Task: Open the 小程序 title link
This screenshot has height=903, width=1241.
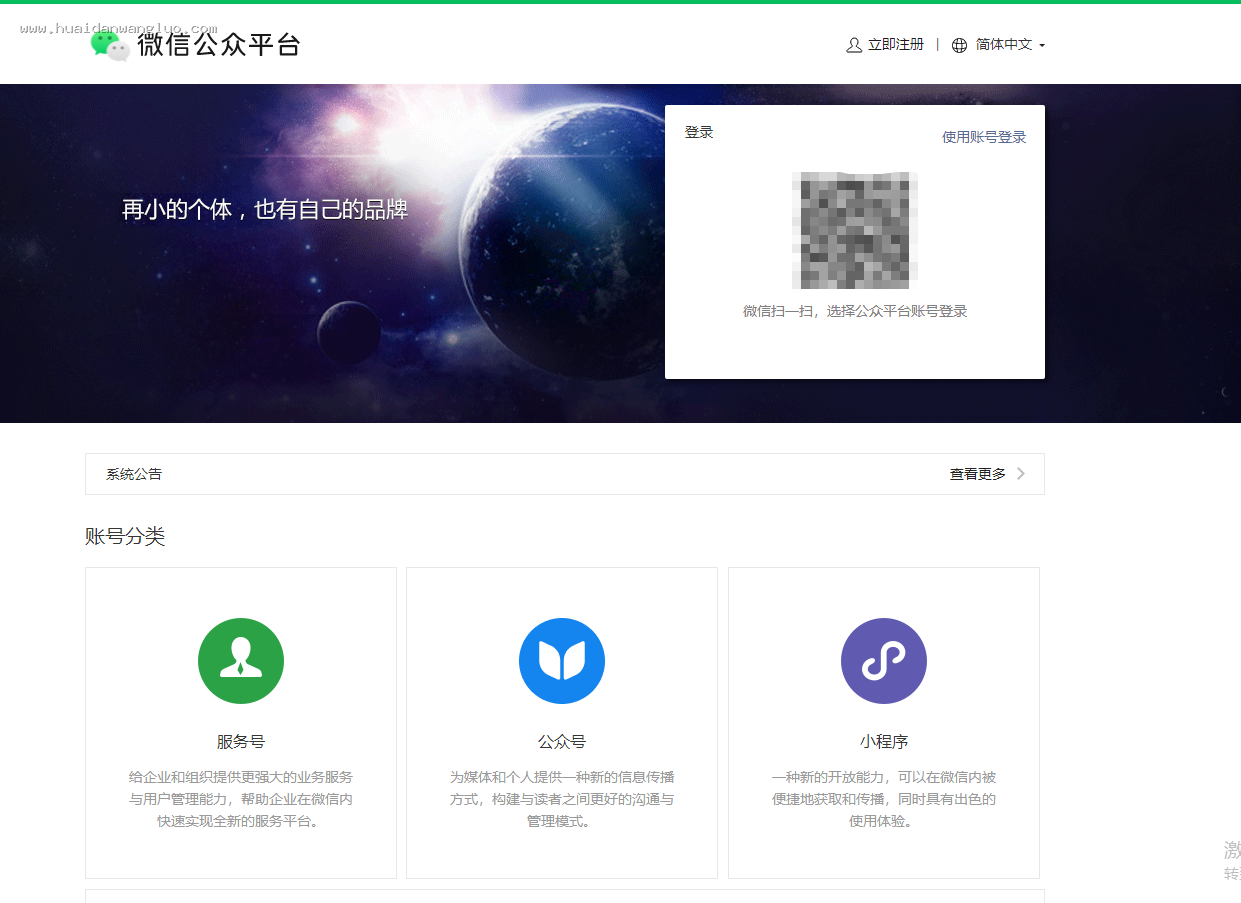Action: tap(884, 742)
